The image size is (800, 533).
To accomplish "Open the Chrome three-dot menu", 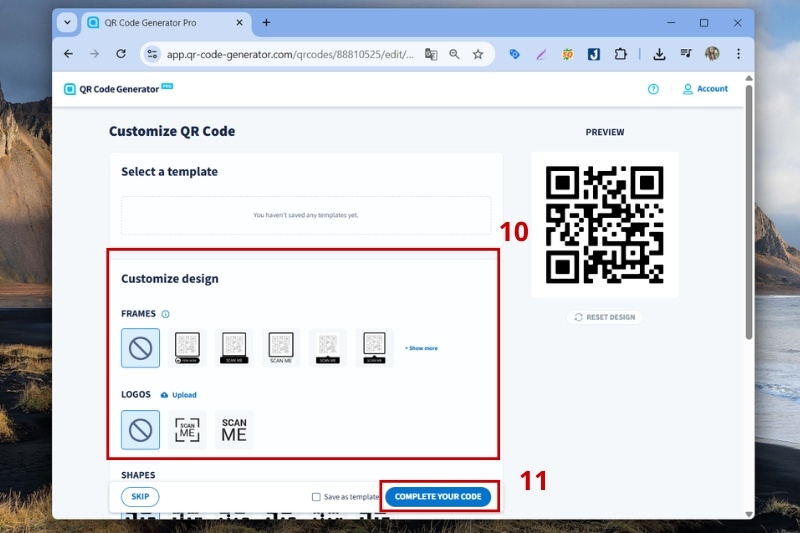I will coord(738,54).
